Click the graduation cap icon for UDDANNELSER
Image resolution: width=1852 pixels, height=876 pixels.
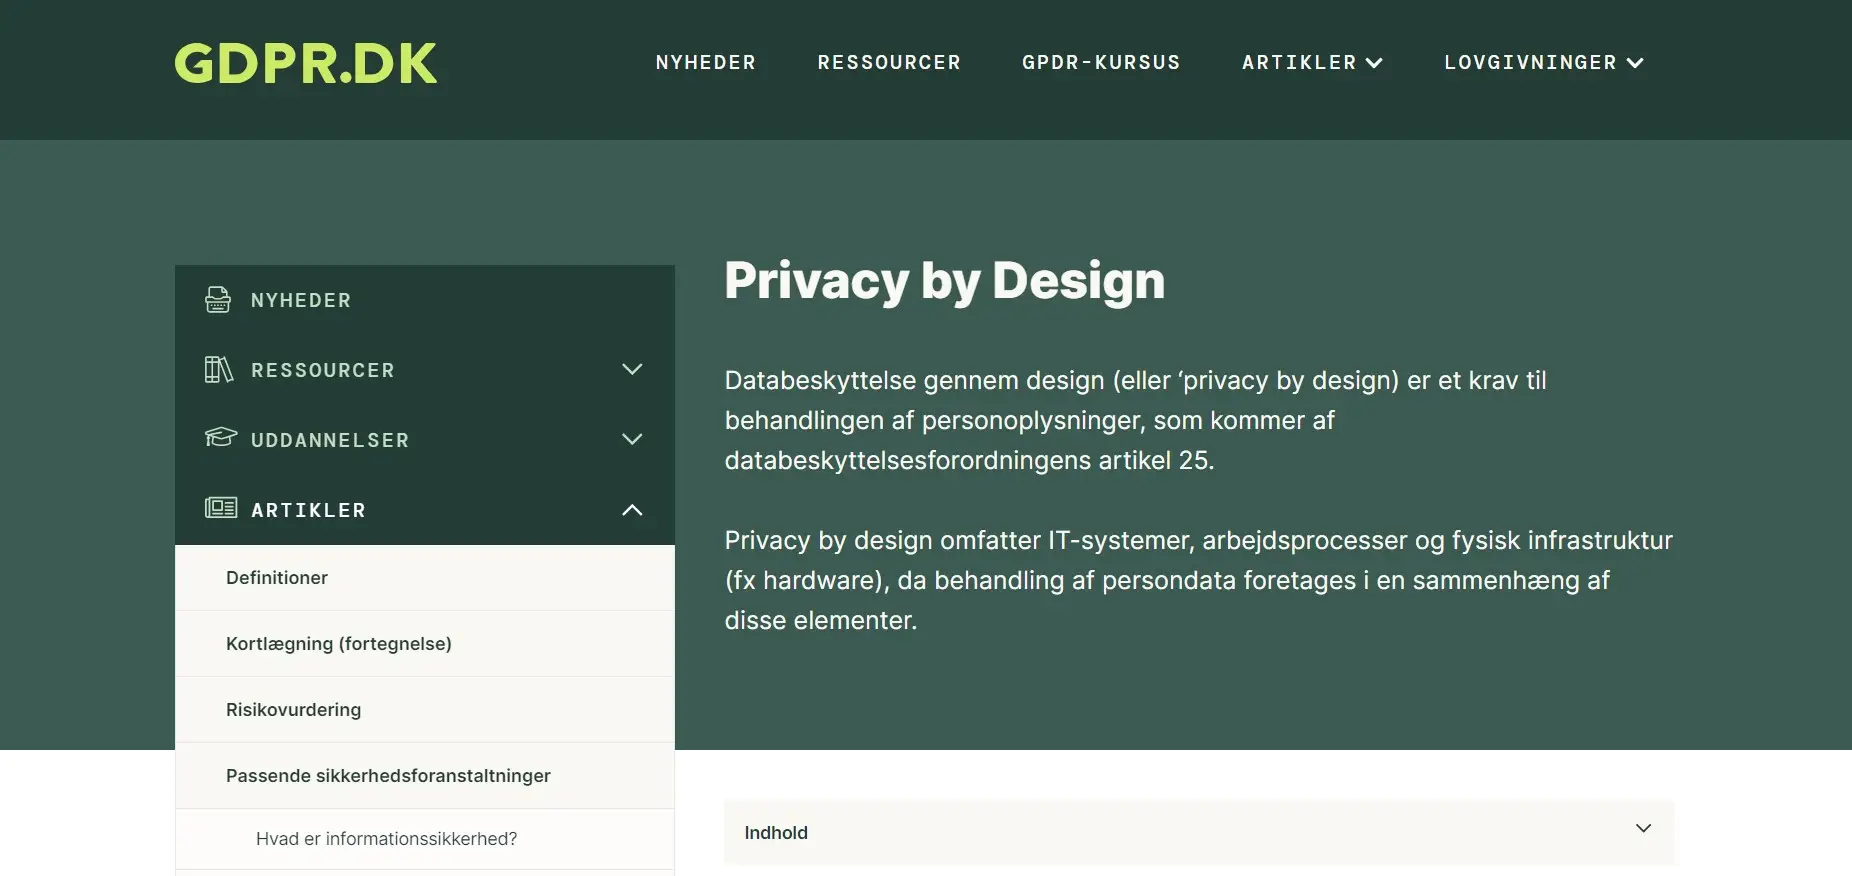pos(219,439)
